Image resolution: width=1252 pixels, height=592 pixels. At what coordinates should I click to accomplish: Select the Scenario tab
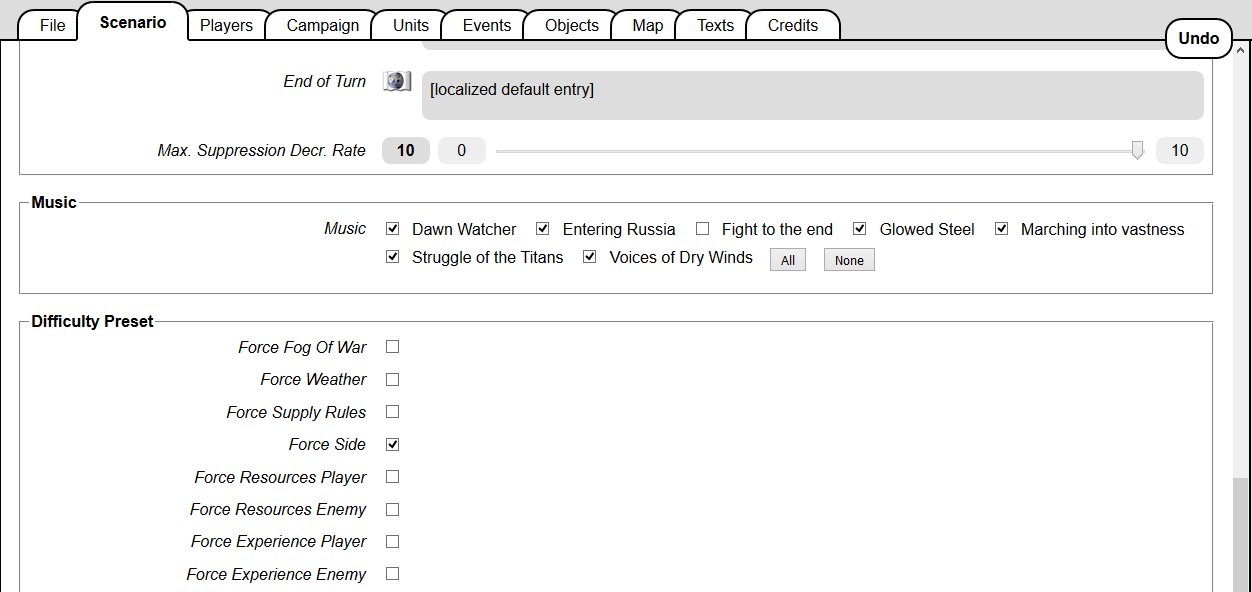click(x=133, y=22)
